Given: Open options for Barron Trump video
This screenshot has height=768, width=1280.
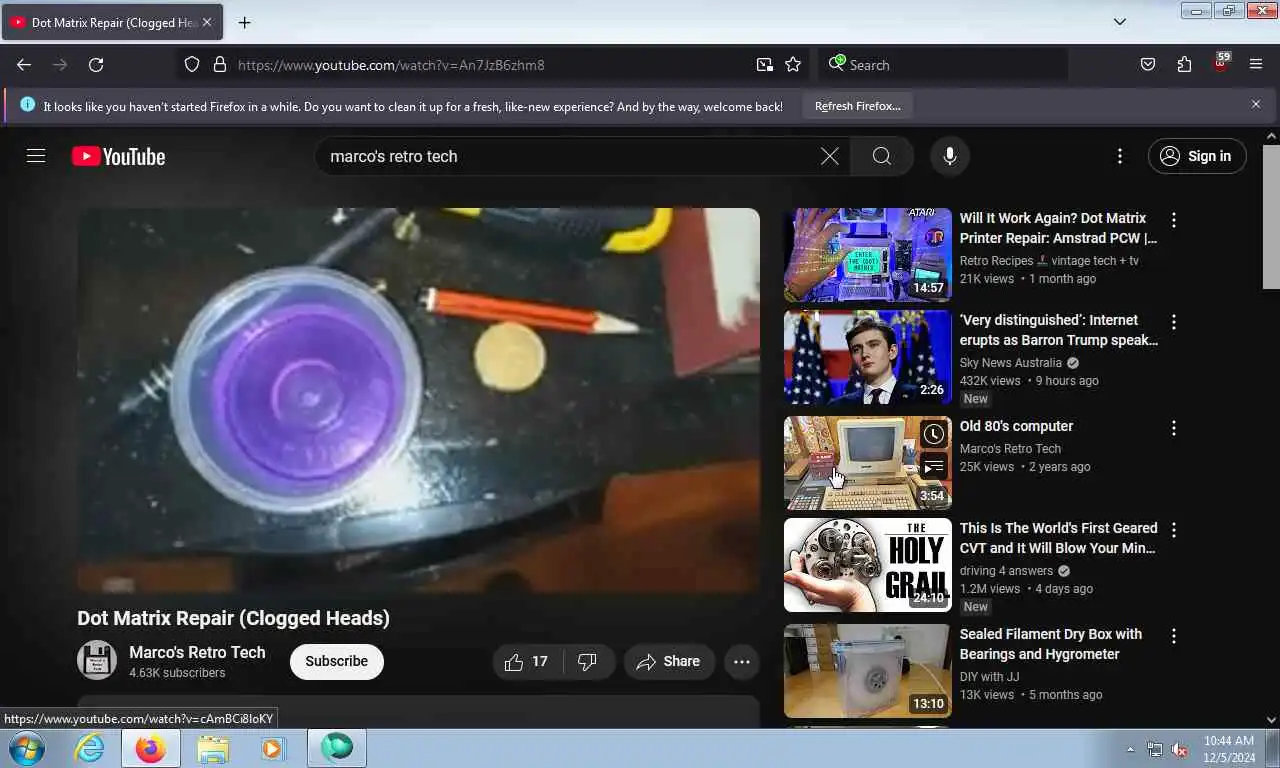Looking at the screenshot, I should point(1174,322).
